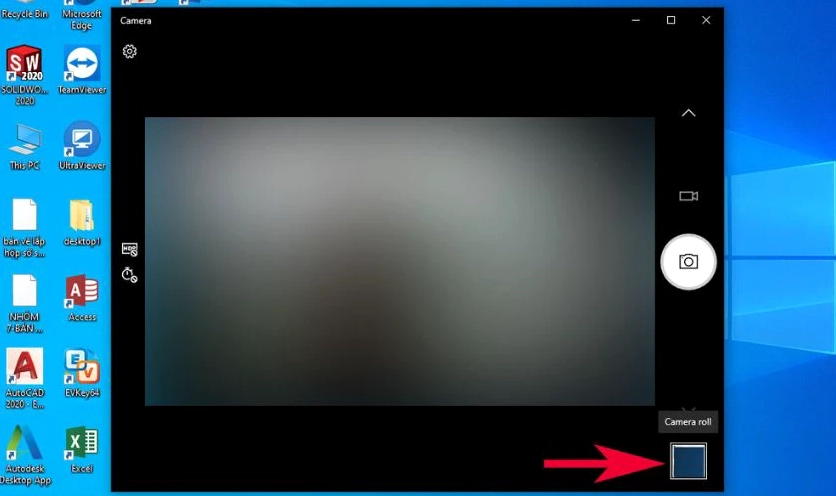Select the Recycle Bin desktop icon

[x=25, y=11]
